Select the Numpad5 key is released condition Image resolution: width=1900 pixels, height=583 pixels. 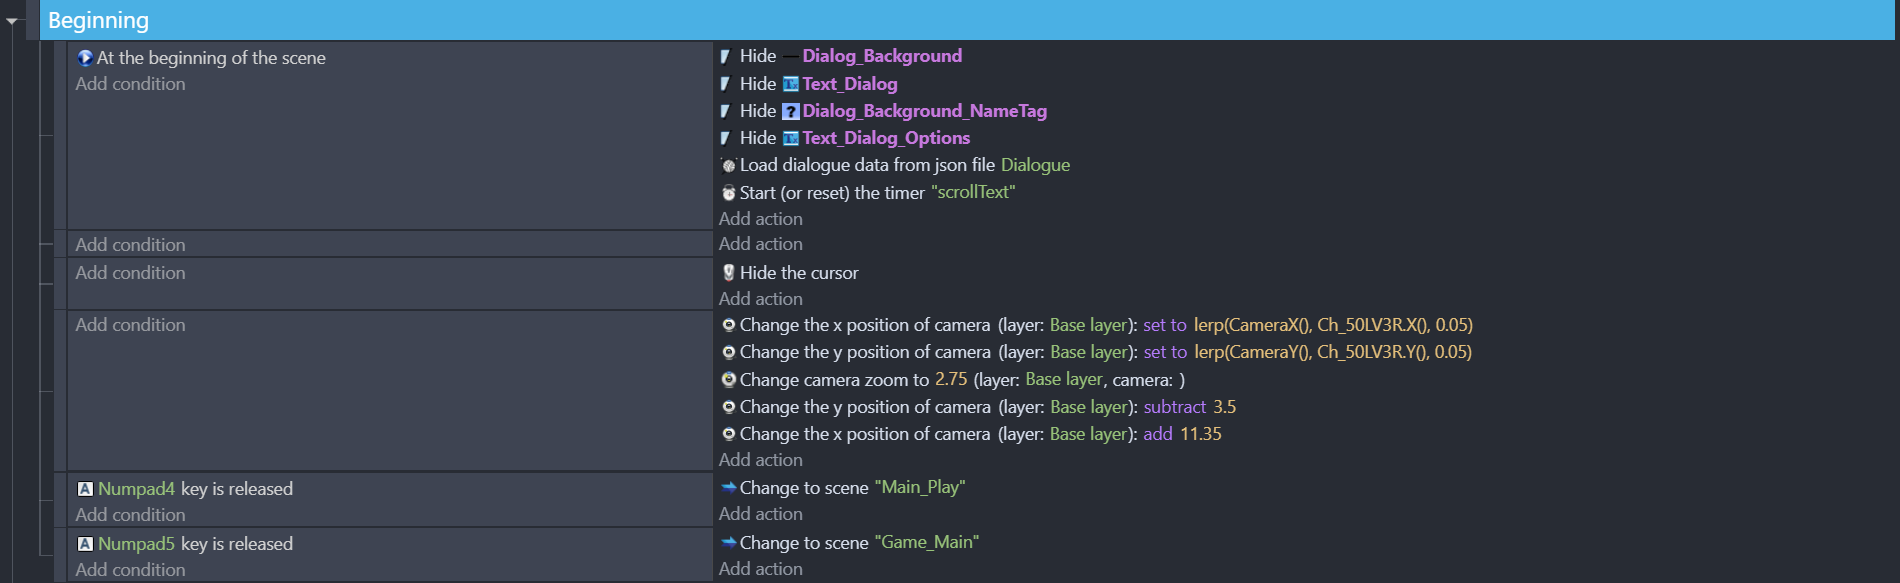click(x=186, y=544)
